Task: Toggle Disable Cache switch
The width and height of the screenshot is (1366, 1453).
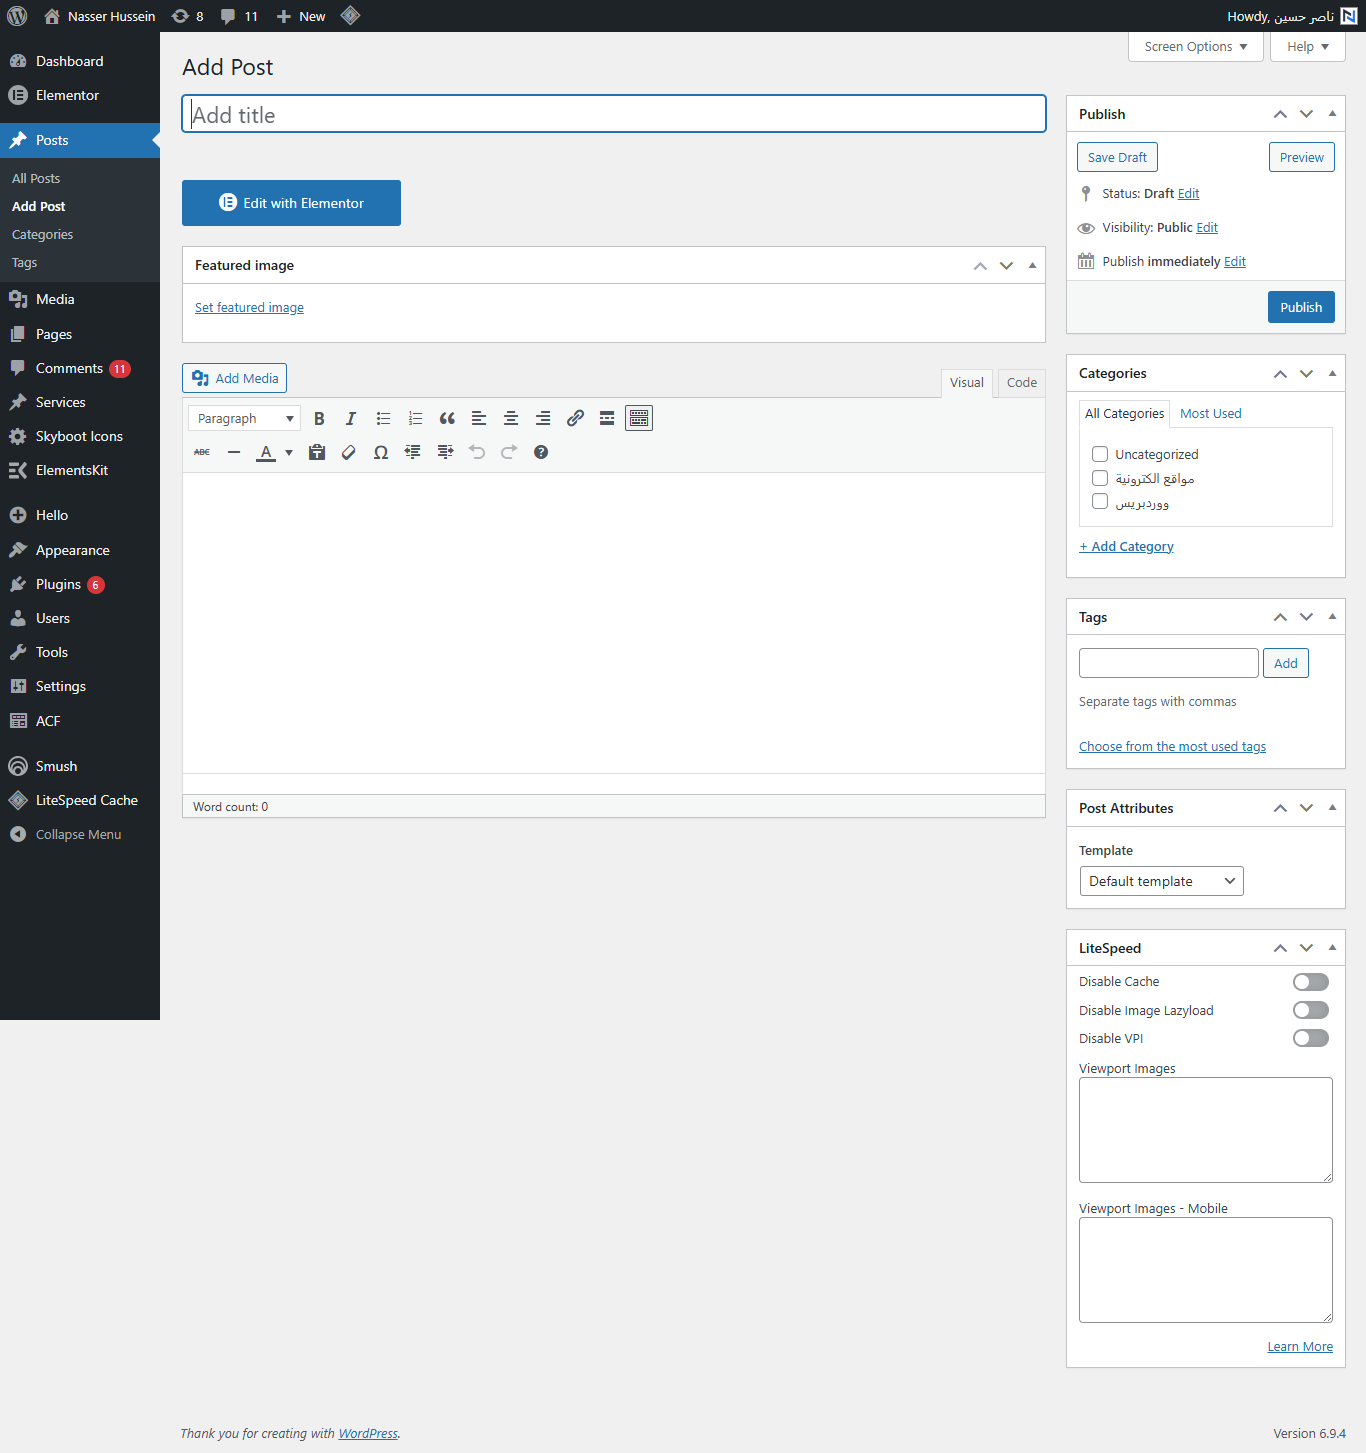Action: coord(1311,982)
